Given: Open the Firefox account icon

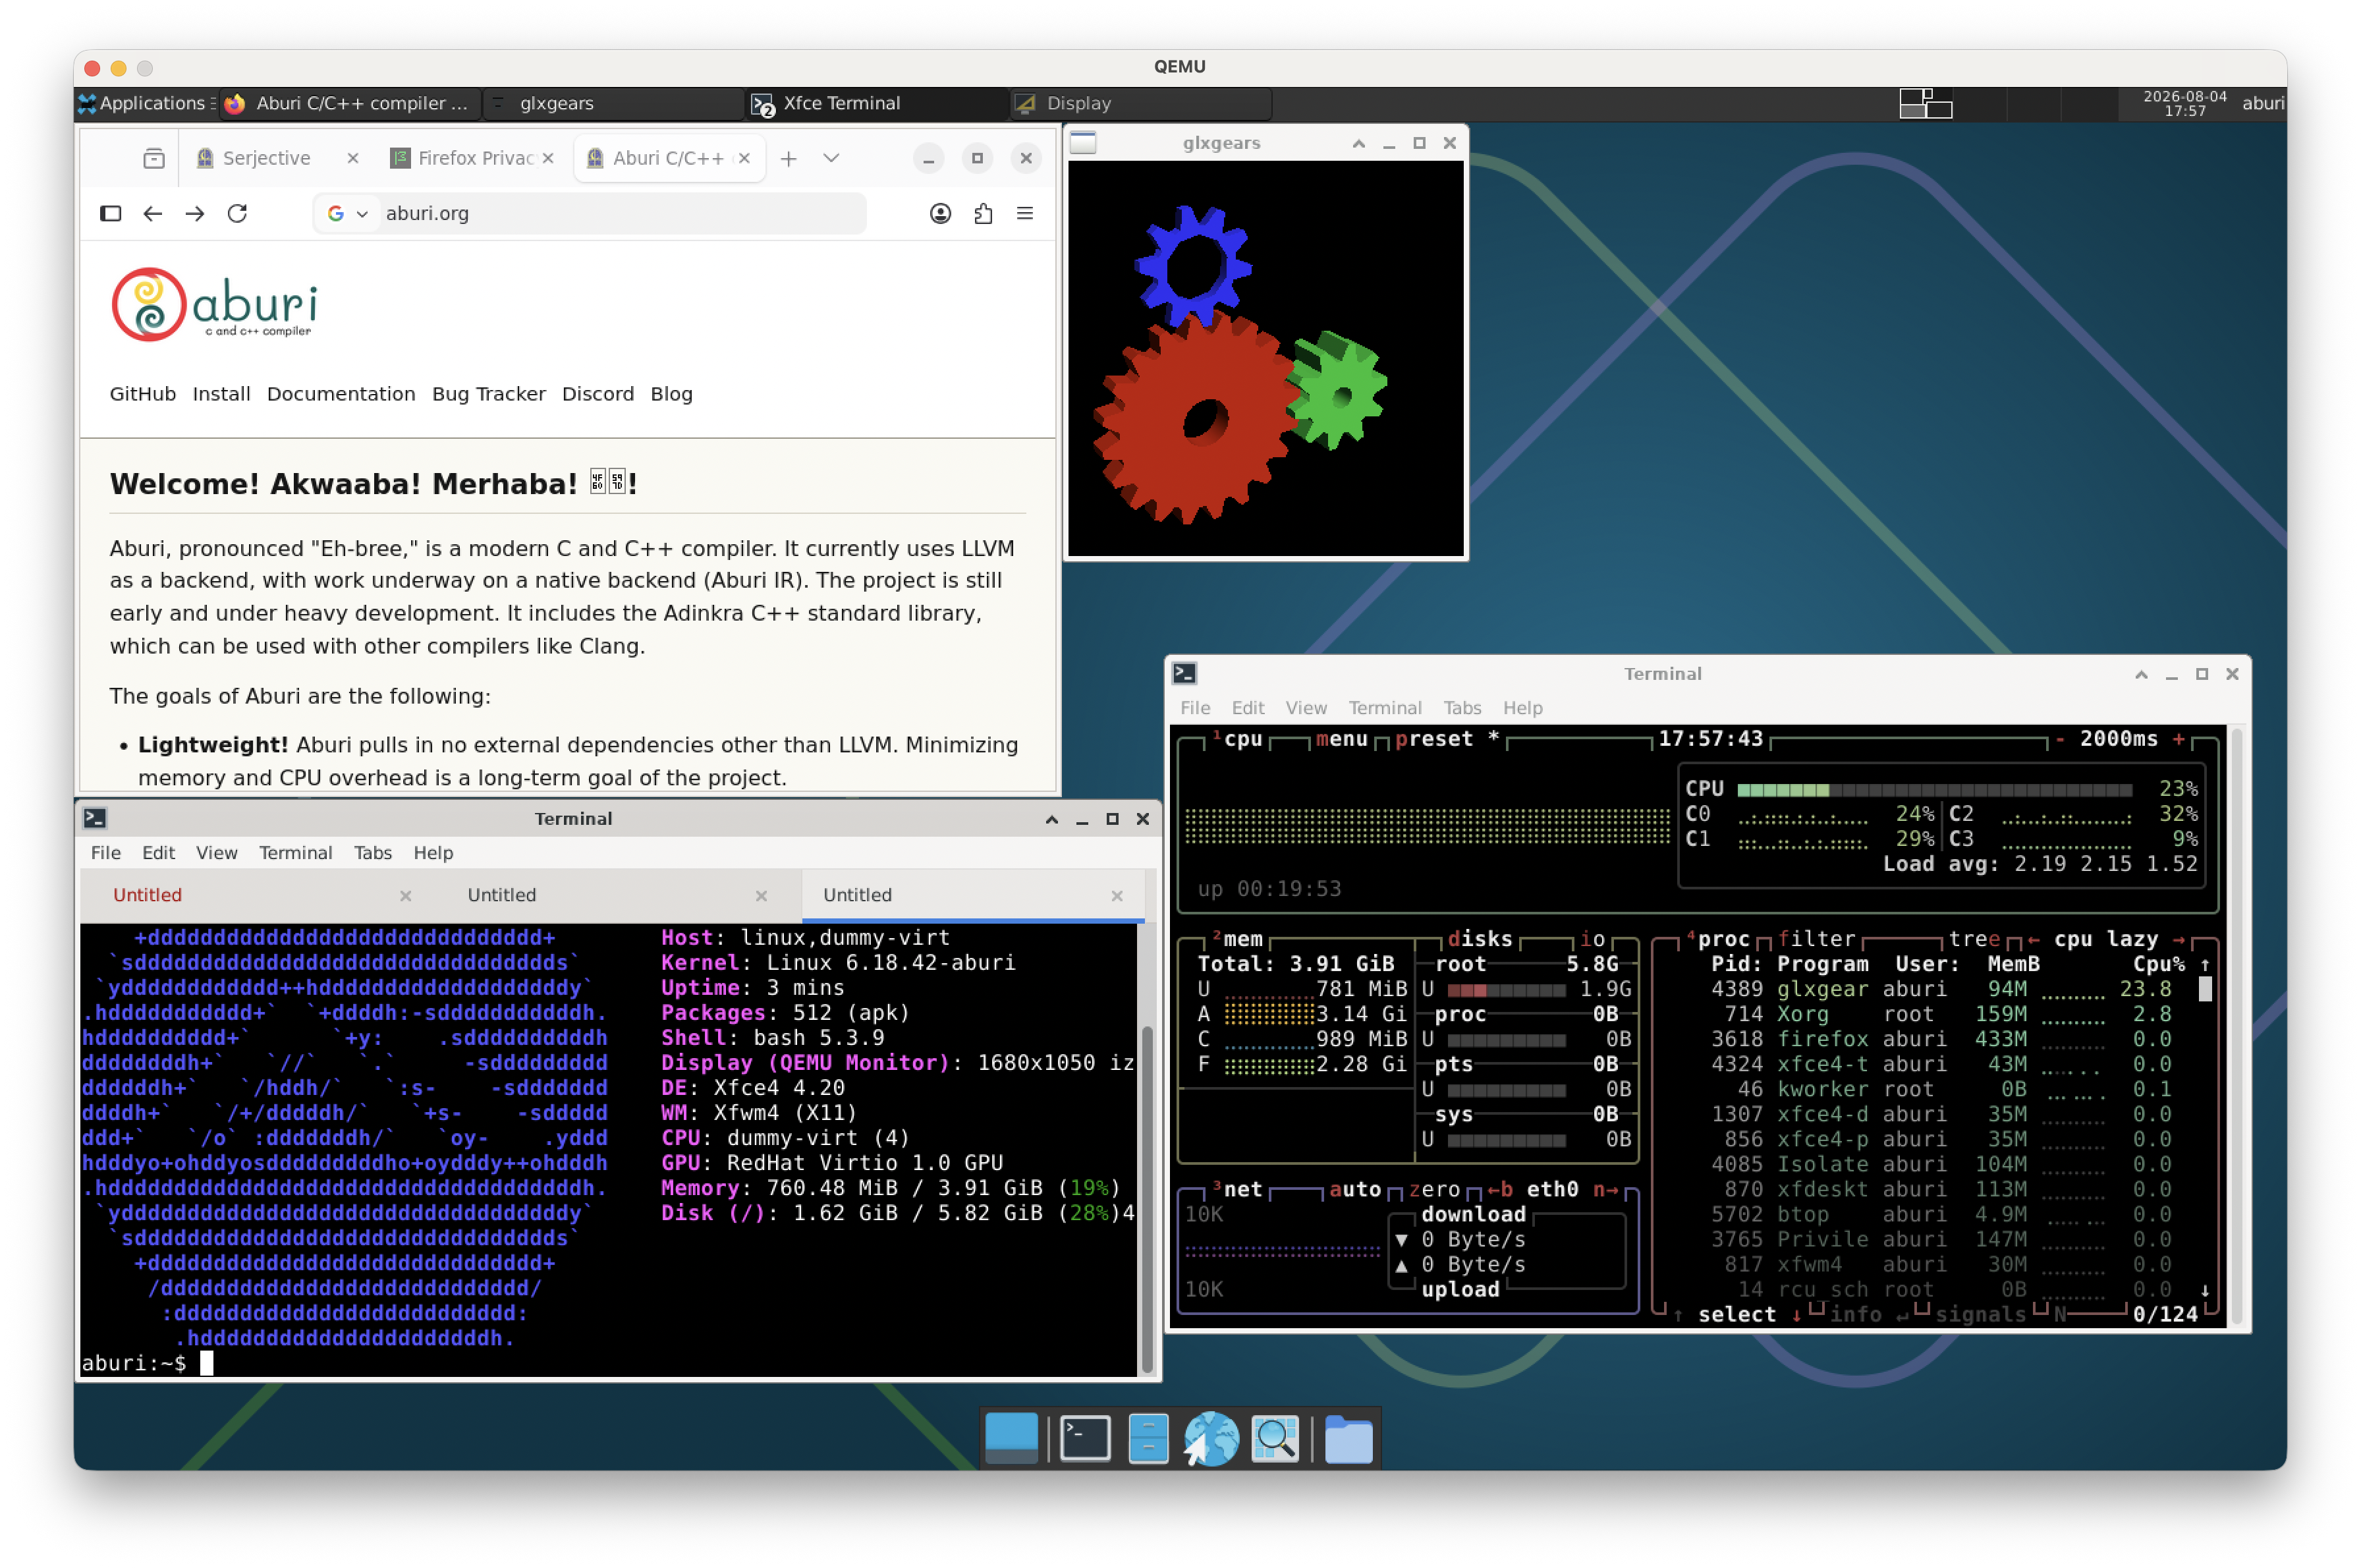Looking at the screenshot, I should click(x=940, y=213).
